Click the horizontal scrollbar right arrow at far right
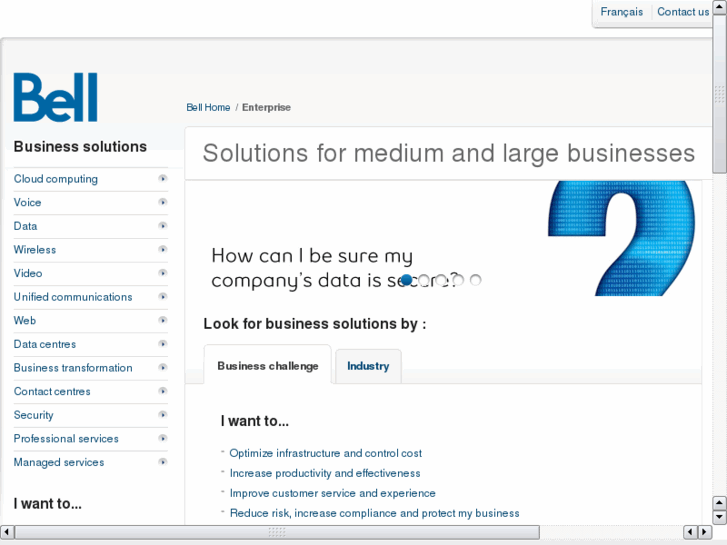The height and width of the screenshot is (545, 727). [705, 532]
